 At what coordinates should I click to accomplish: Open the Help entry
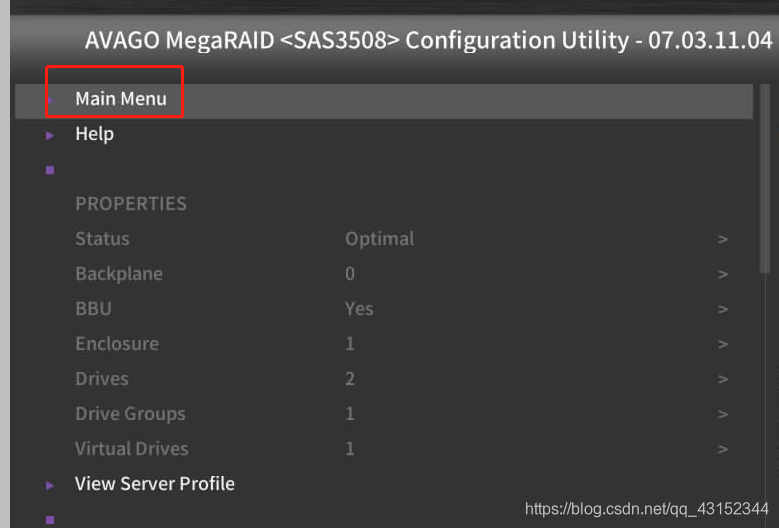pos(94,134)
